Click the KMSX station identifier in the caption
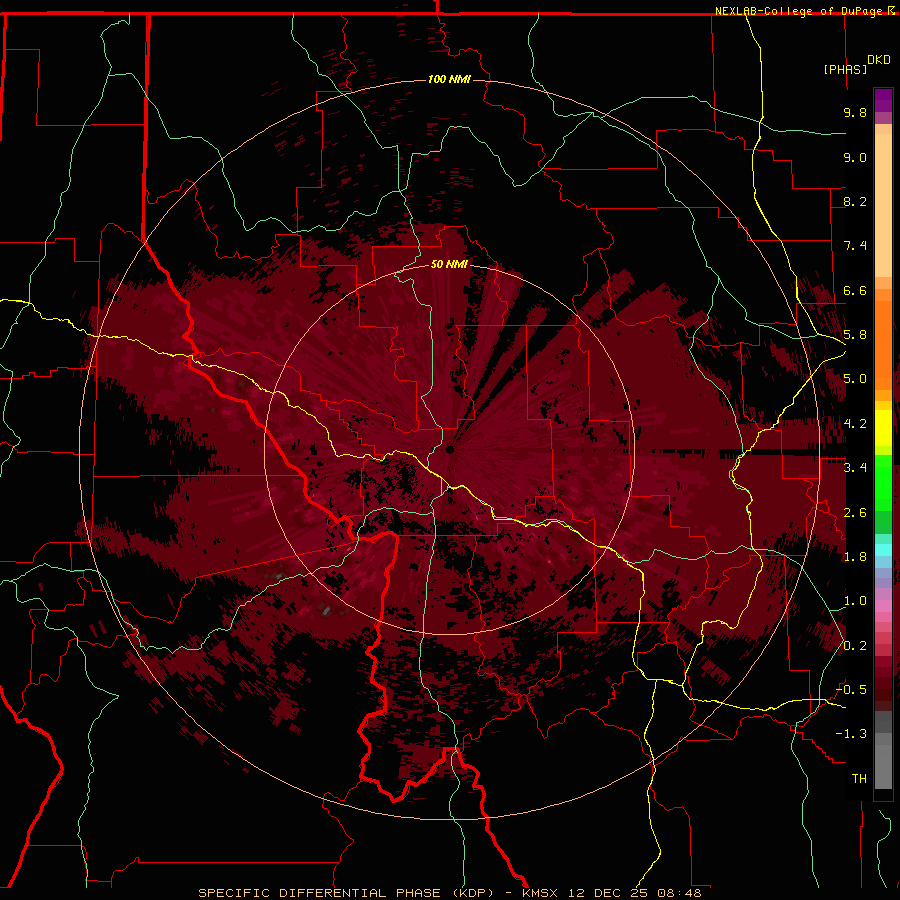 (540, 893)
